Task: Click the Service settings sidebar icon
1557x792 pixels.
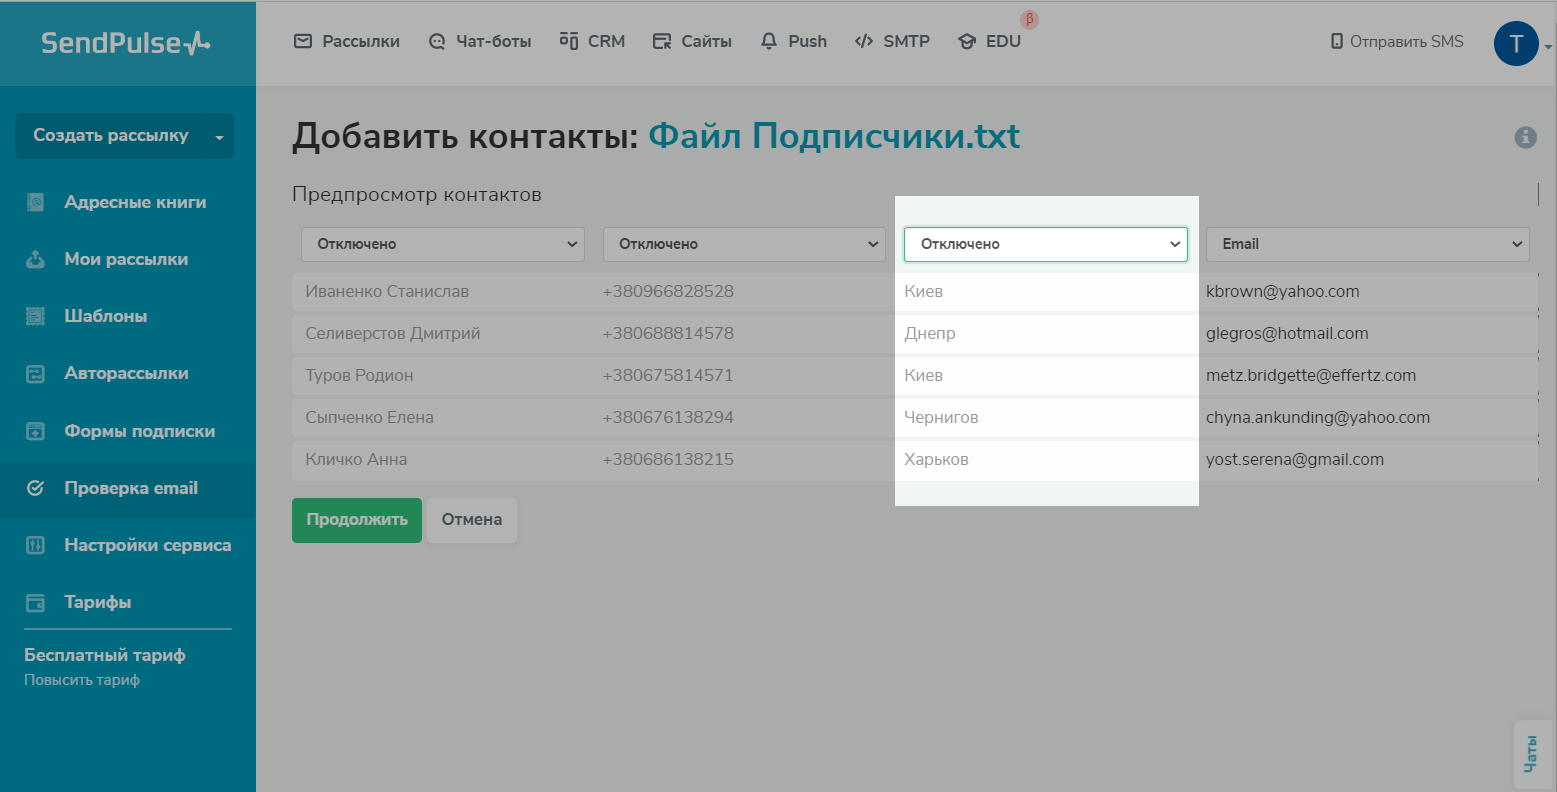Action: pos(35,545)
